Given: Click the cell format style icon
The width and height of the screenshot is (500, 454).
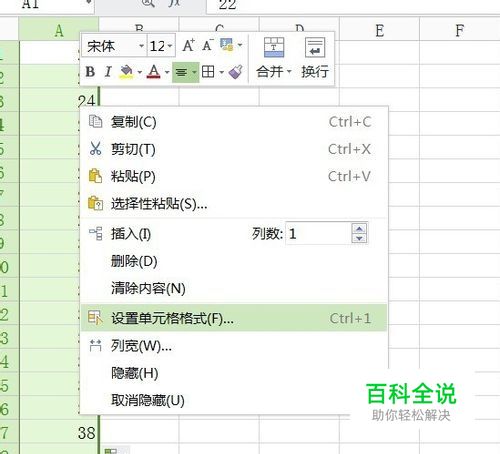Looking at the screenshot, I should tap(227, 45).
